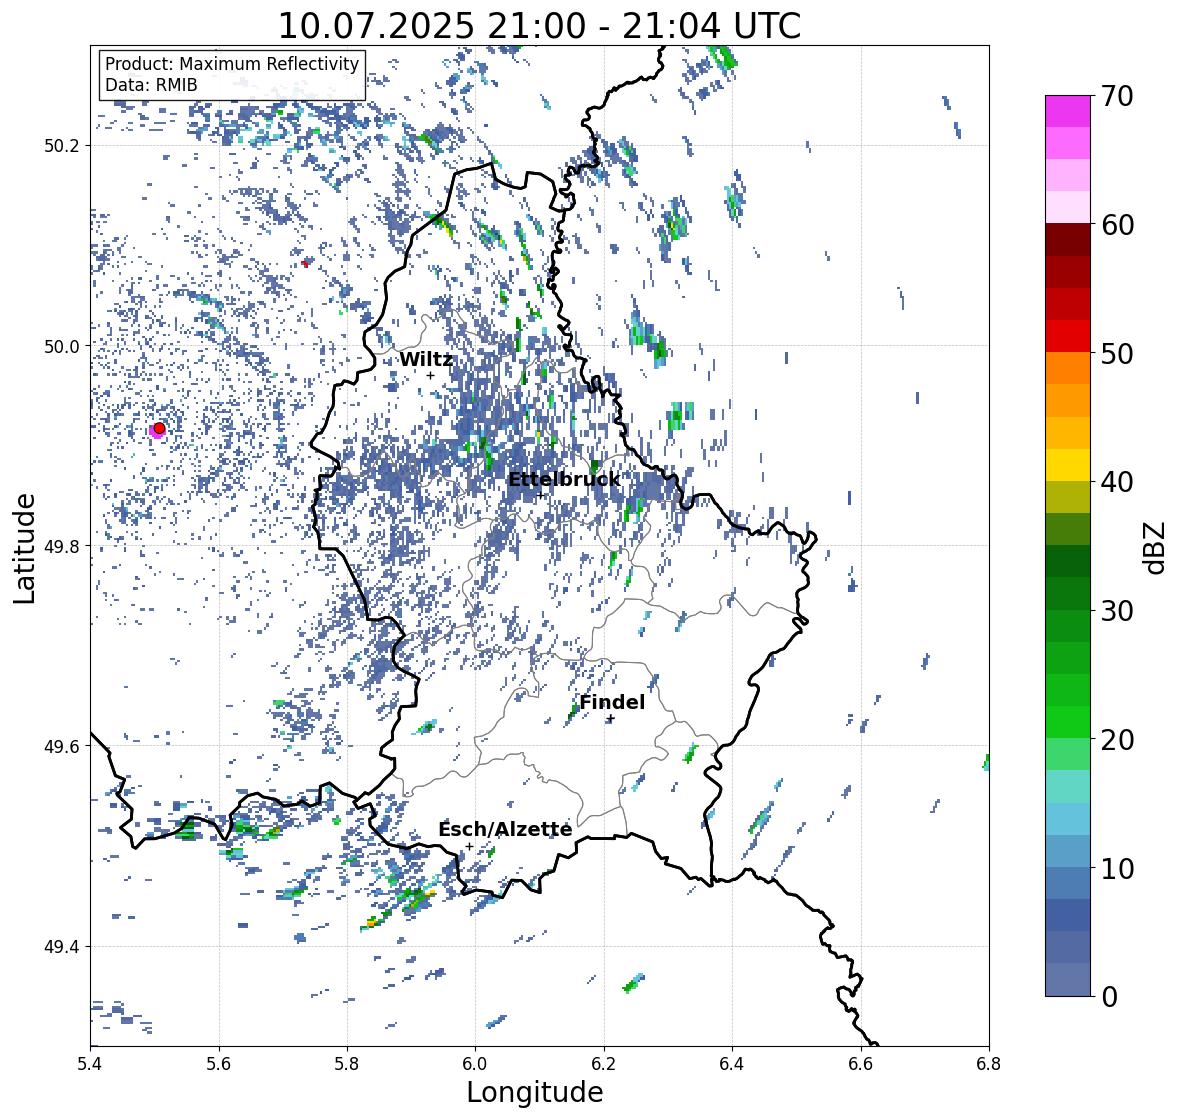Click the 6.6 longitude tick label
Image resolution: width=1179 pixels, height=1117 pixels.
point(861,1064)
